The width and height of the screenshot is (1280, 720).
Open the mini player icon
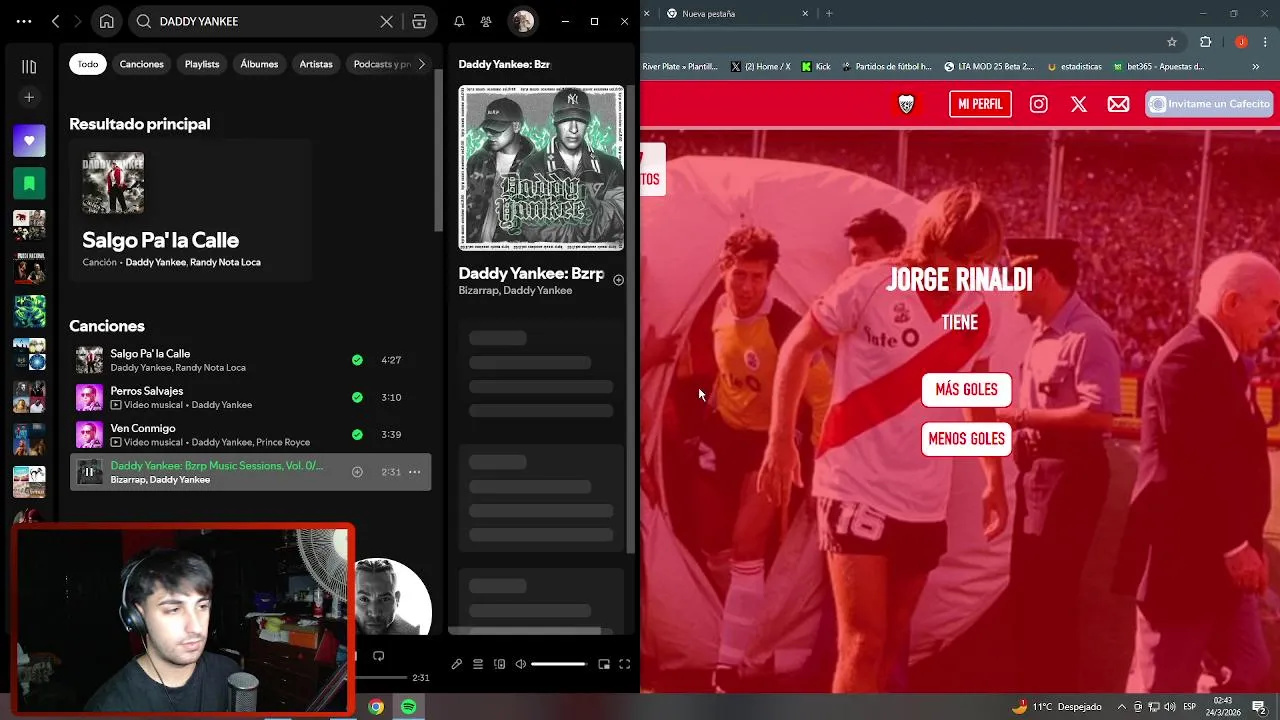pos(604,664)
